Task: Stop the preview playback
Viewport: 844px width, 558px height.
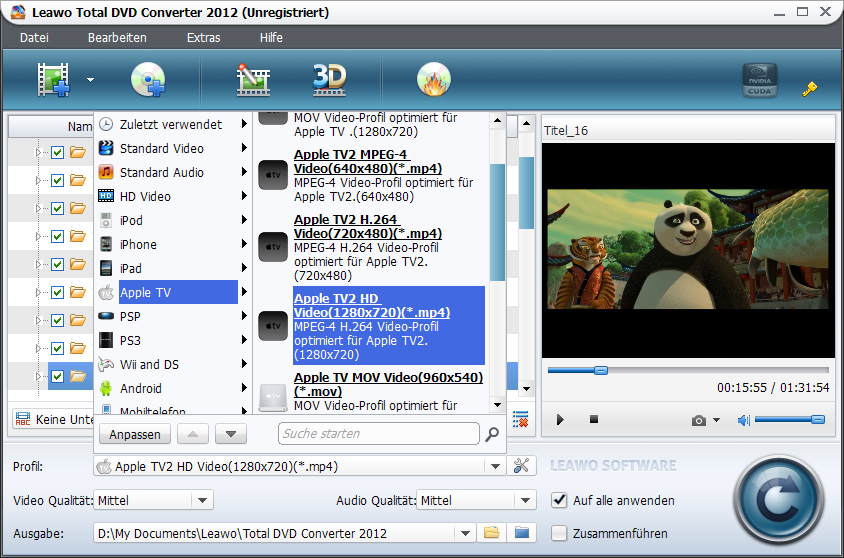Action: pyautogui.click(x=594, y=419)
